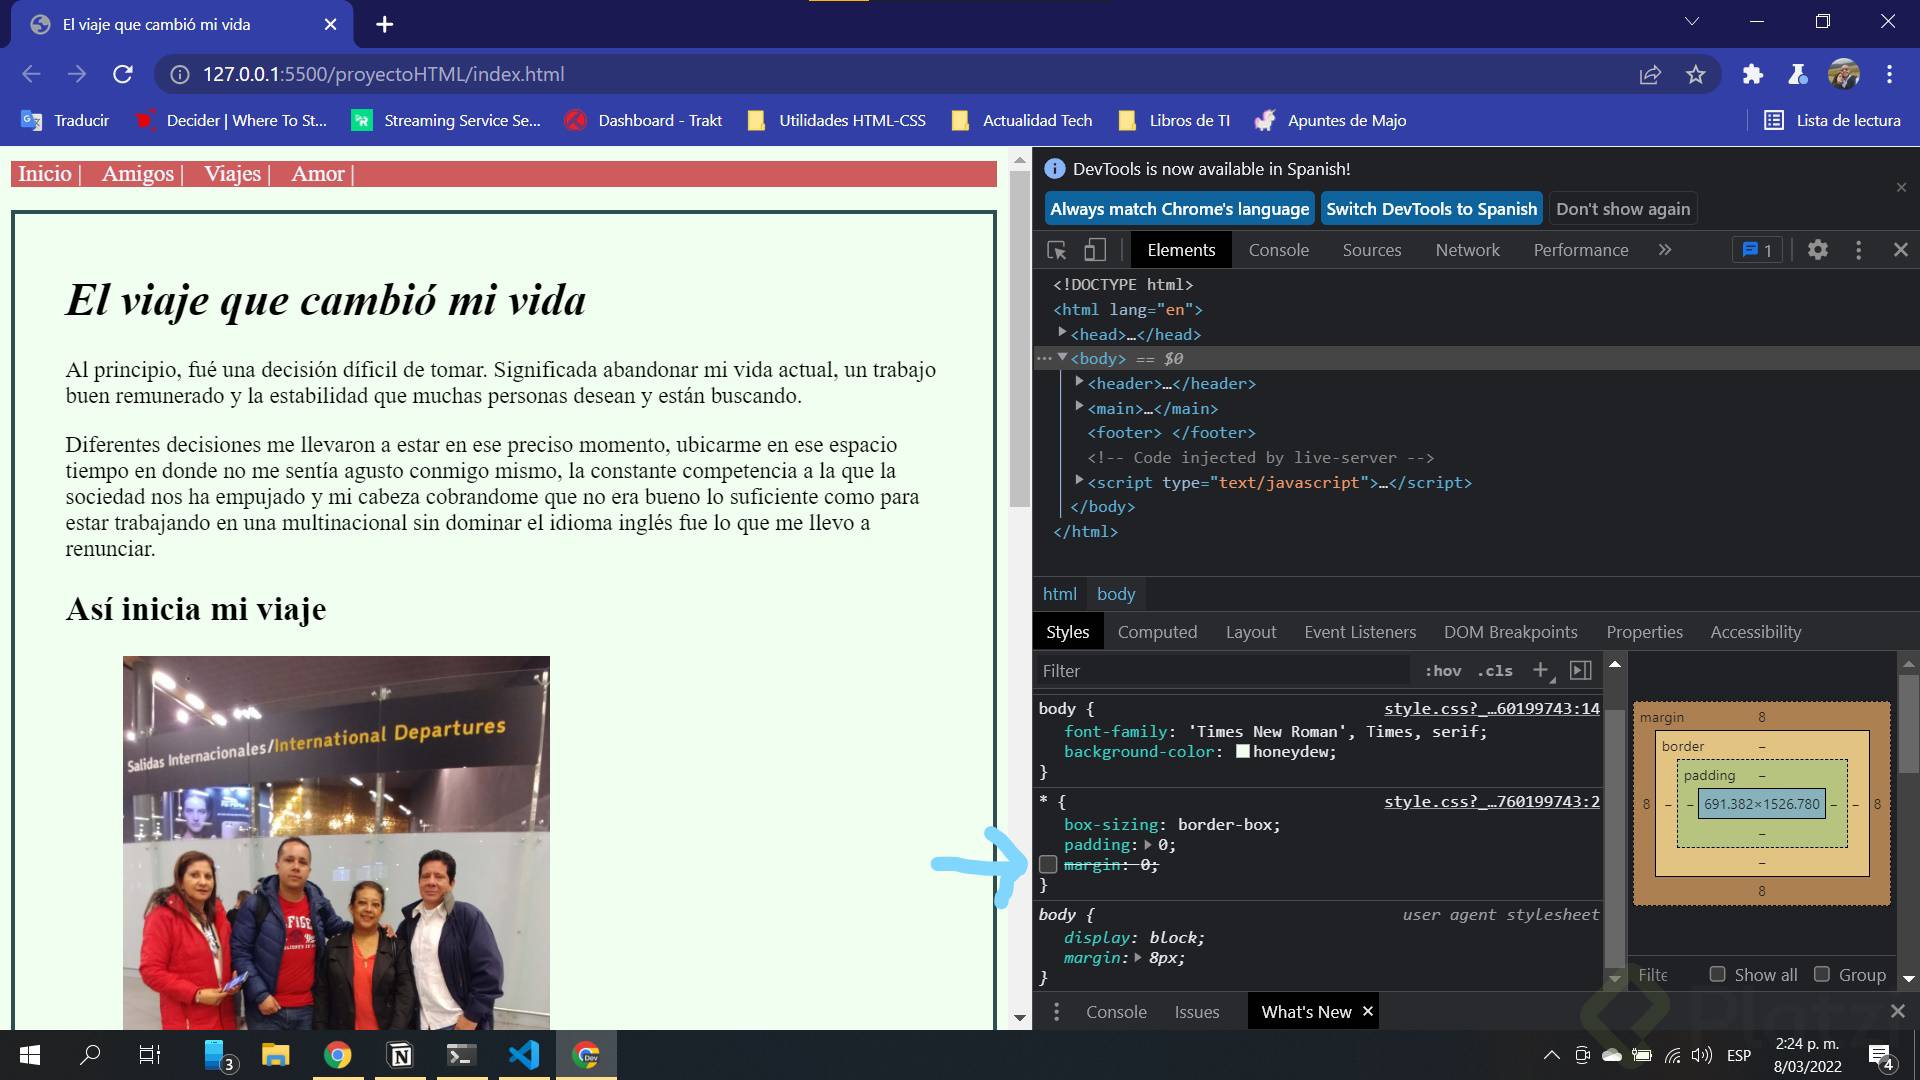Open the tab search dropdown arrow

[1691, 21]
